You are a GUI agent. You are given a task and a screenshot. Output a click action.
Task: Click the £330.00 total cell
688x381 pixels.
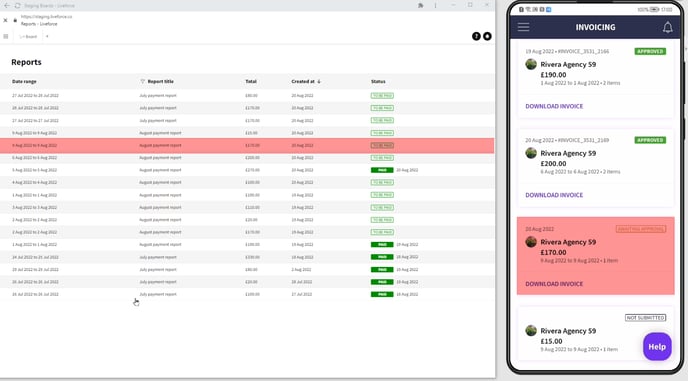[x=252, y=257]
